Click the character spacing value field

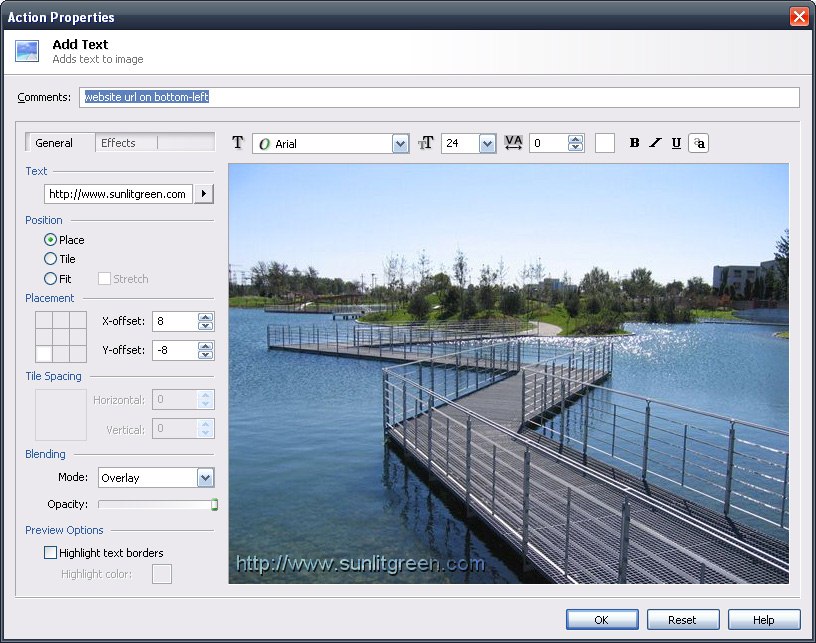pyautogui.click(x=549, y=143)
